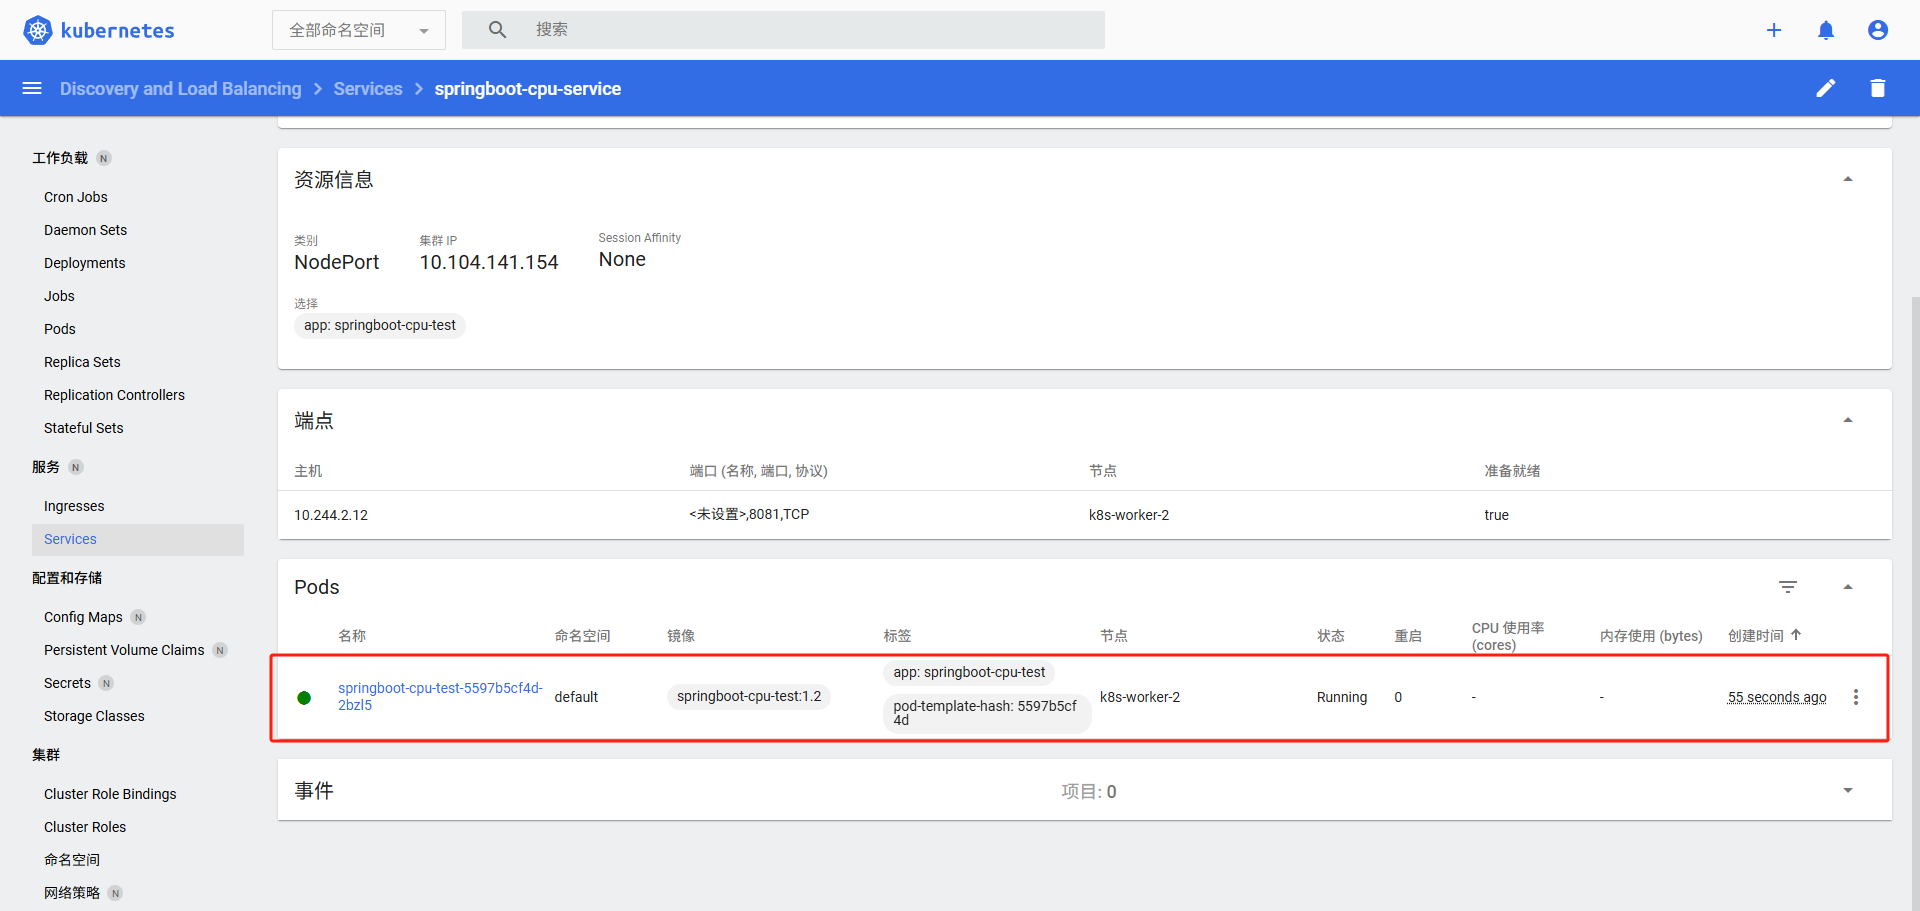Open Stateful Sets in sidebar
Image resolution: width=1920 pixels, height=911 pixels.
(84, 428)
